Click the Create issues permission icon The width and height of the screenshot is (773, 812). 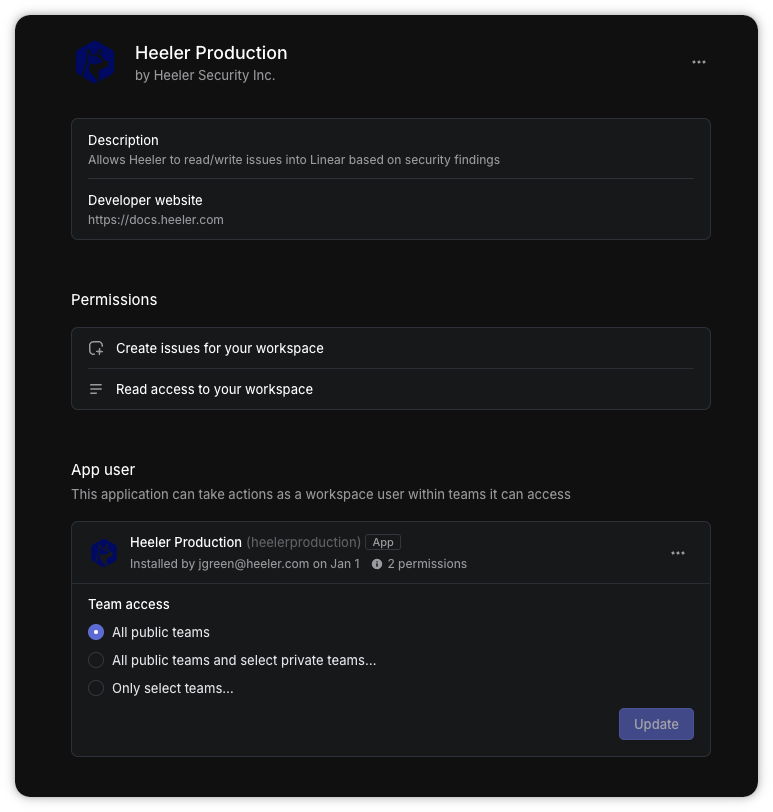[x=96, y=349]
